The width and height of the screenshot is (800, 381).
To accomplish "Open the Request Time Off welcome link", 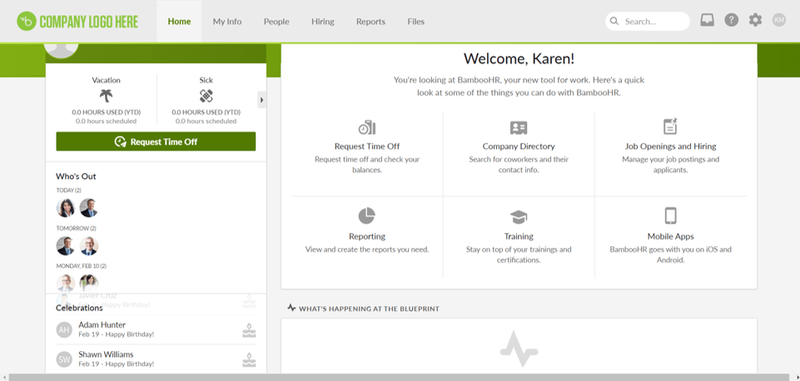I will [367, 146].
